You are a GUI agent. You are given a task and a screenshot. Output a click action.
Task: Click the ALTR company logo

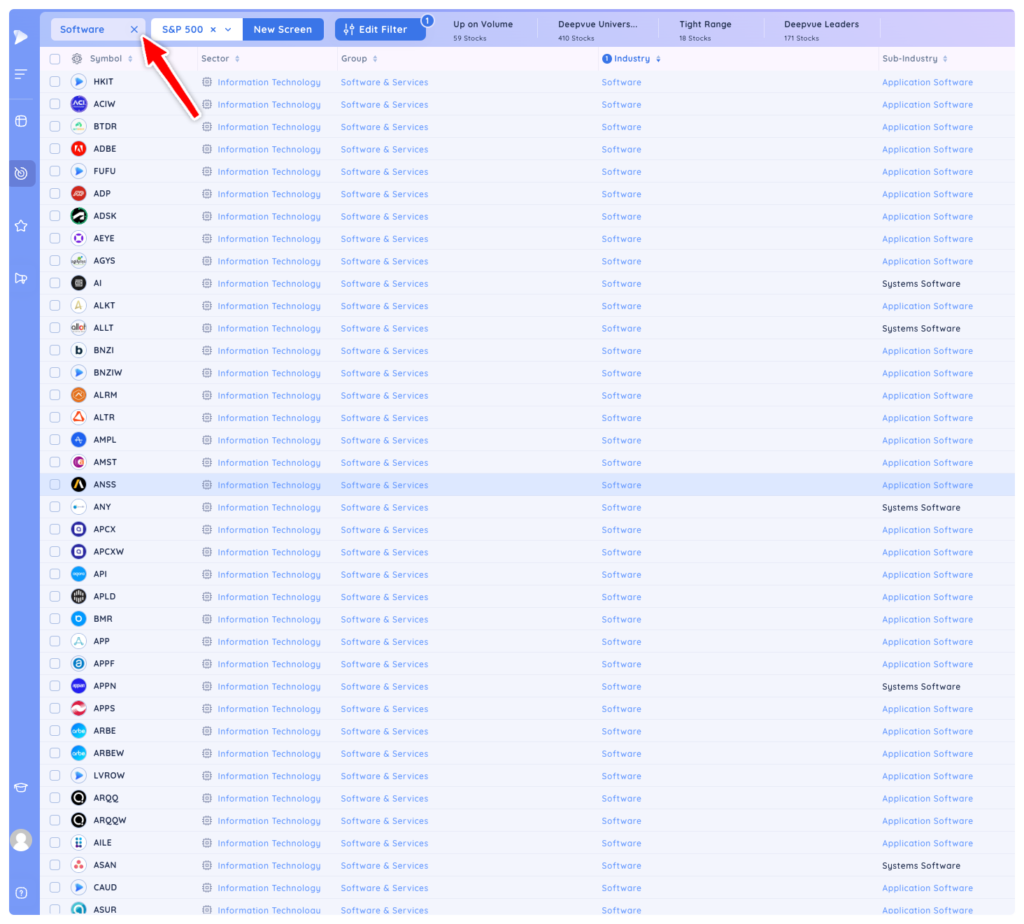coord(78,417)
